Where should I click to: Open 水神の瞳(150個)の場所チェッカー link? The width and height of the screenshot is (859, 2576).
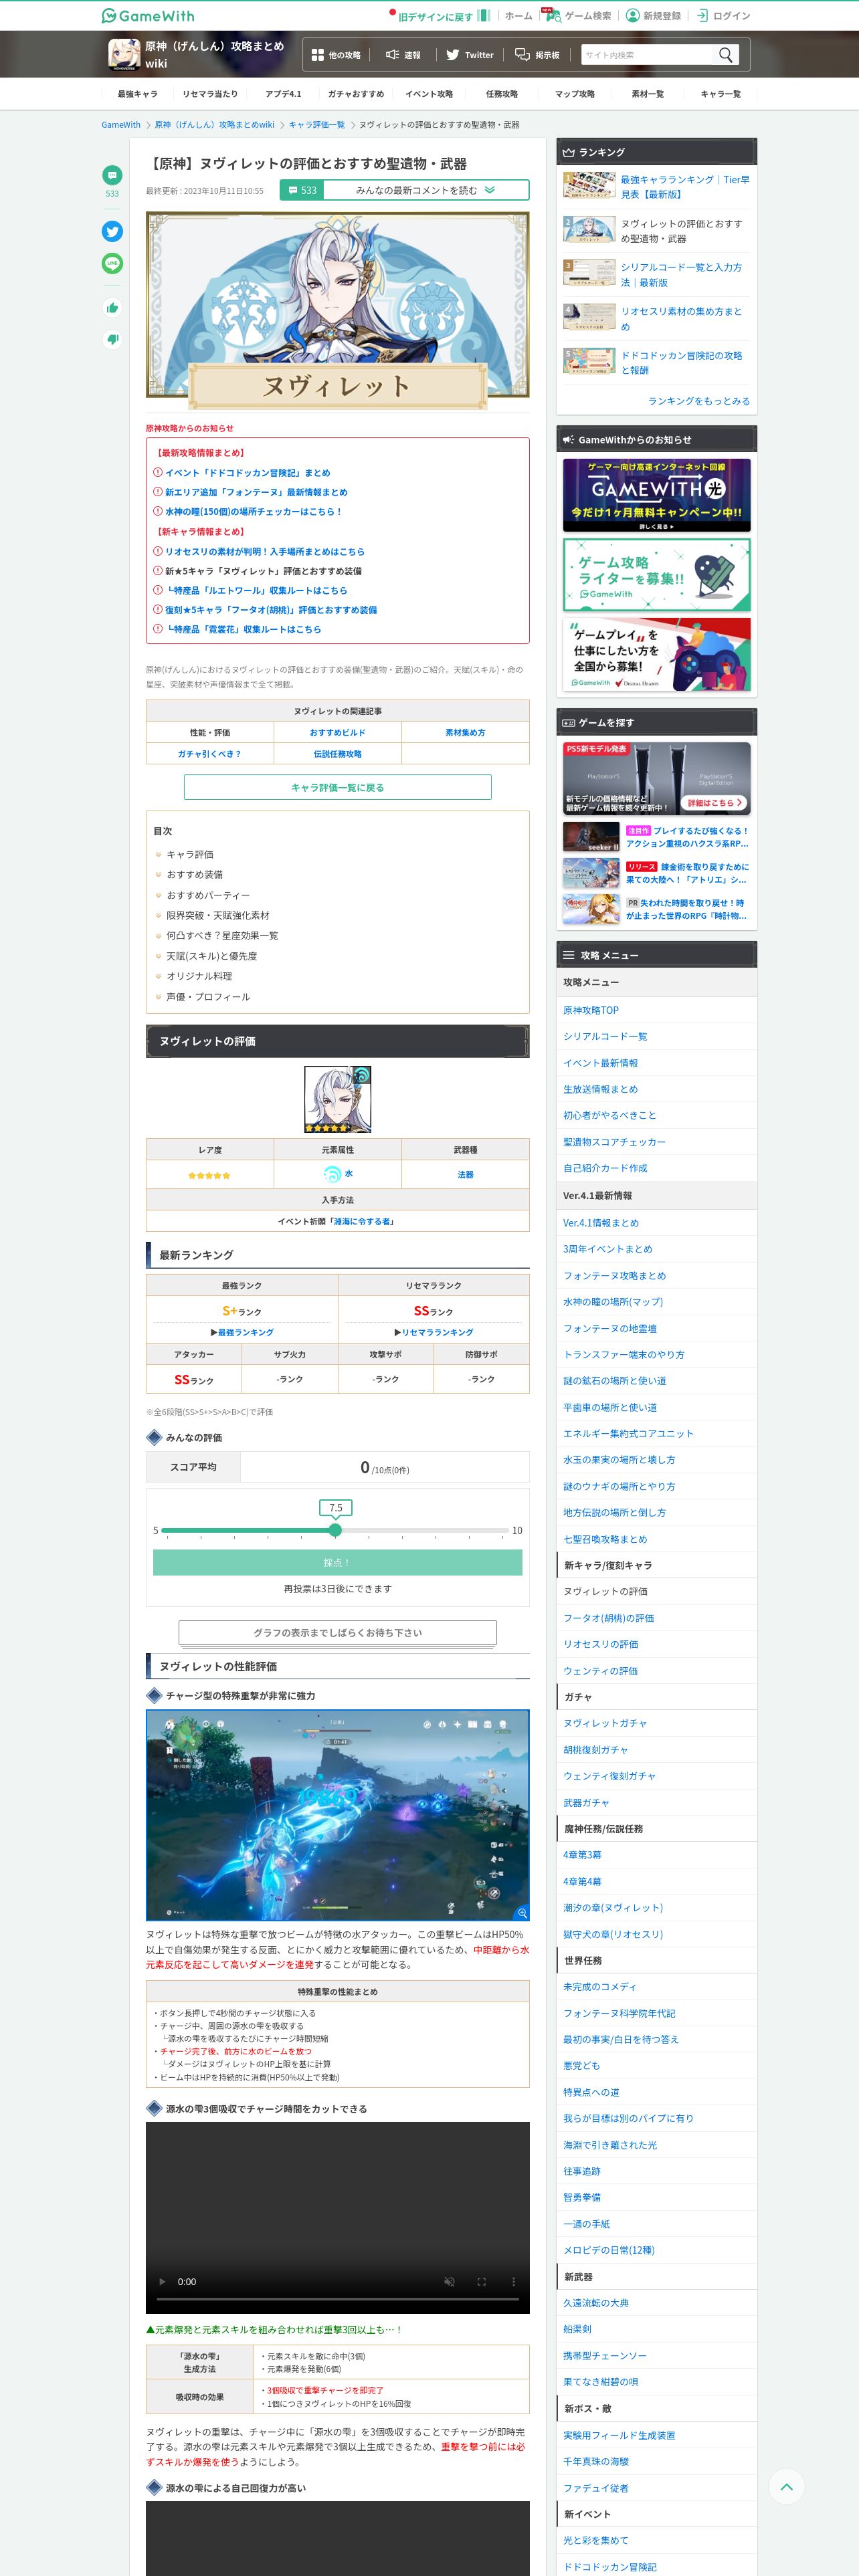pyautogui.click(x=253, y=512)
